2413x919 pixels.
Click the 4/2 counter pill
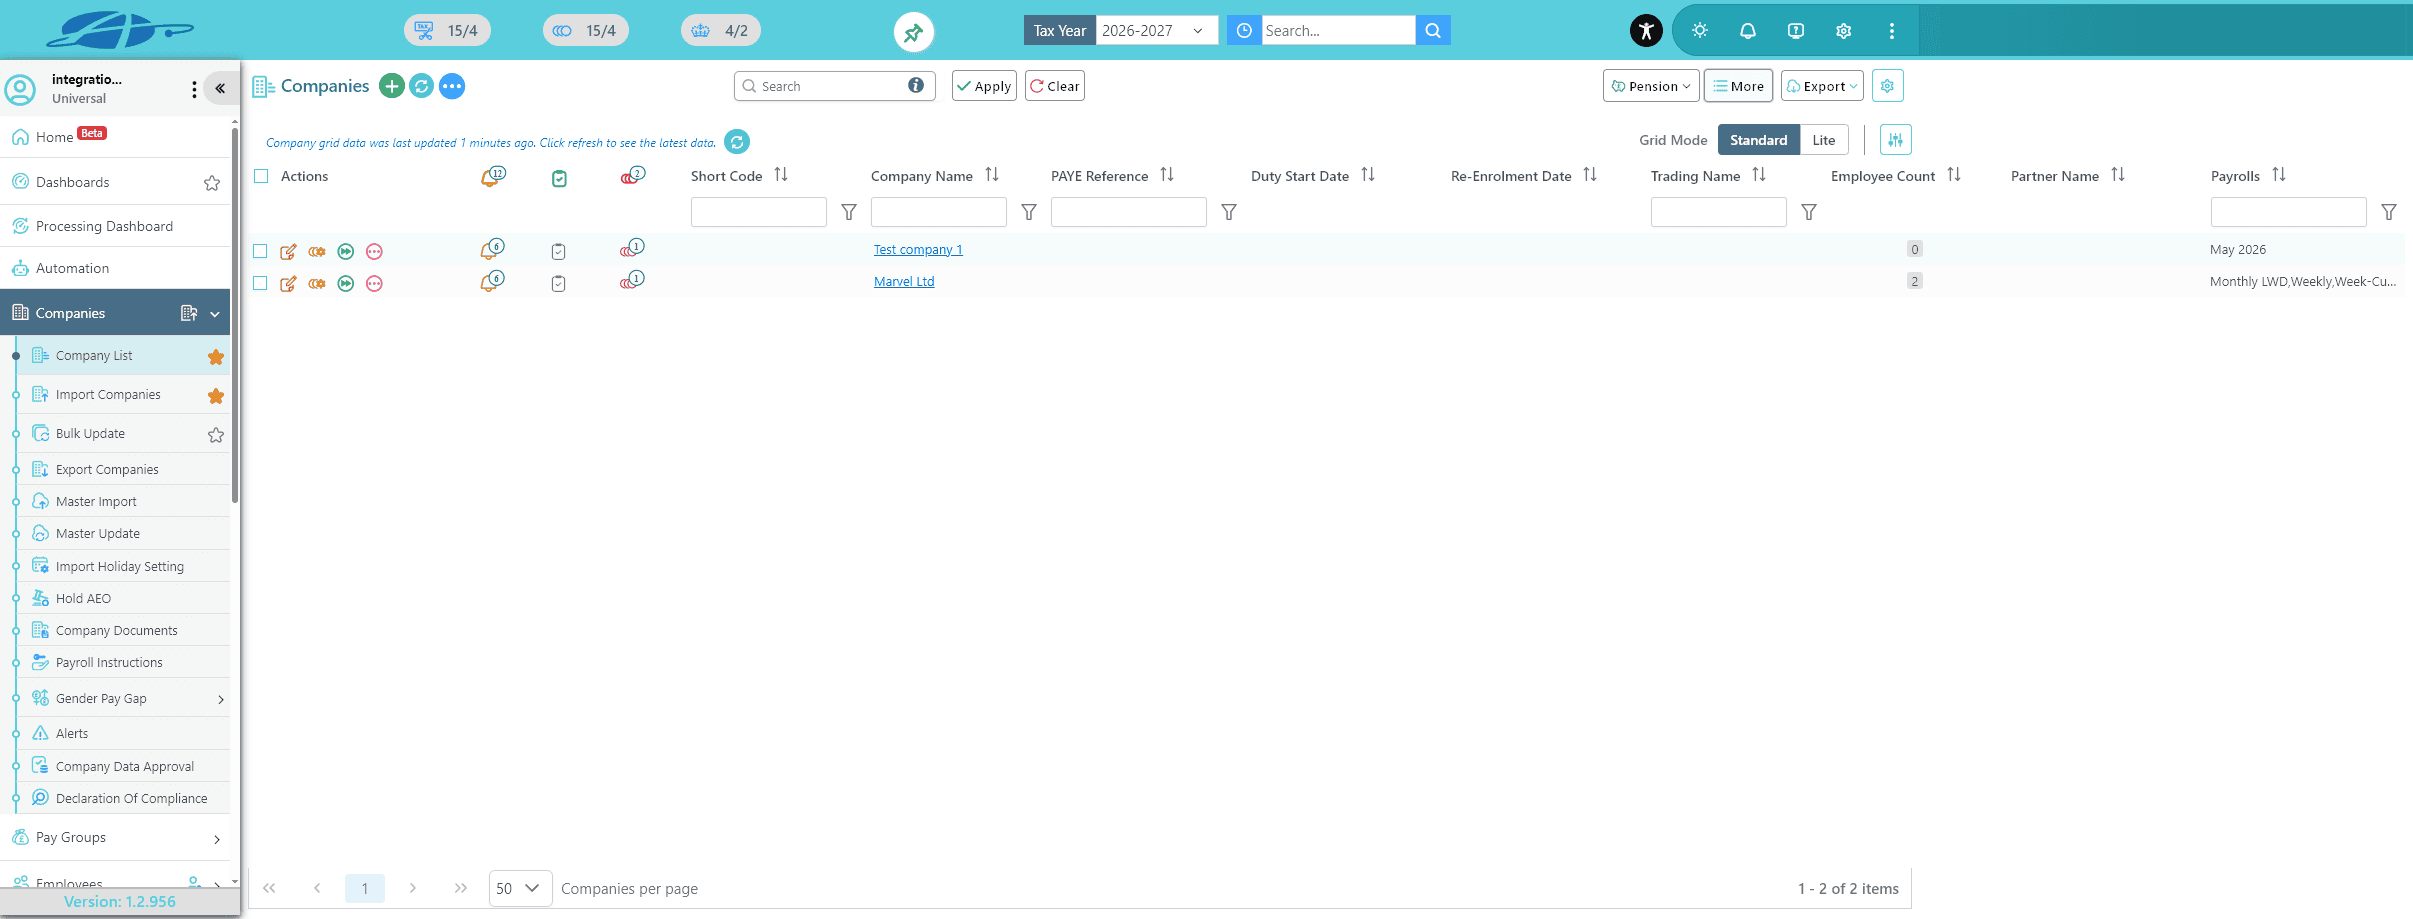click(721, 31)
